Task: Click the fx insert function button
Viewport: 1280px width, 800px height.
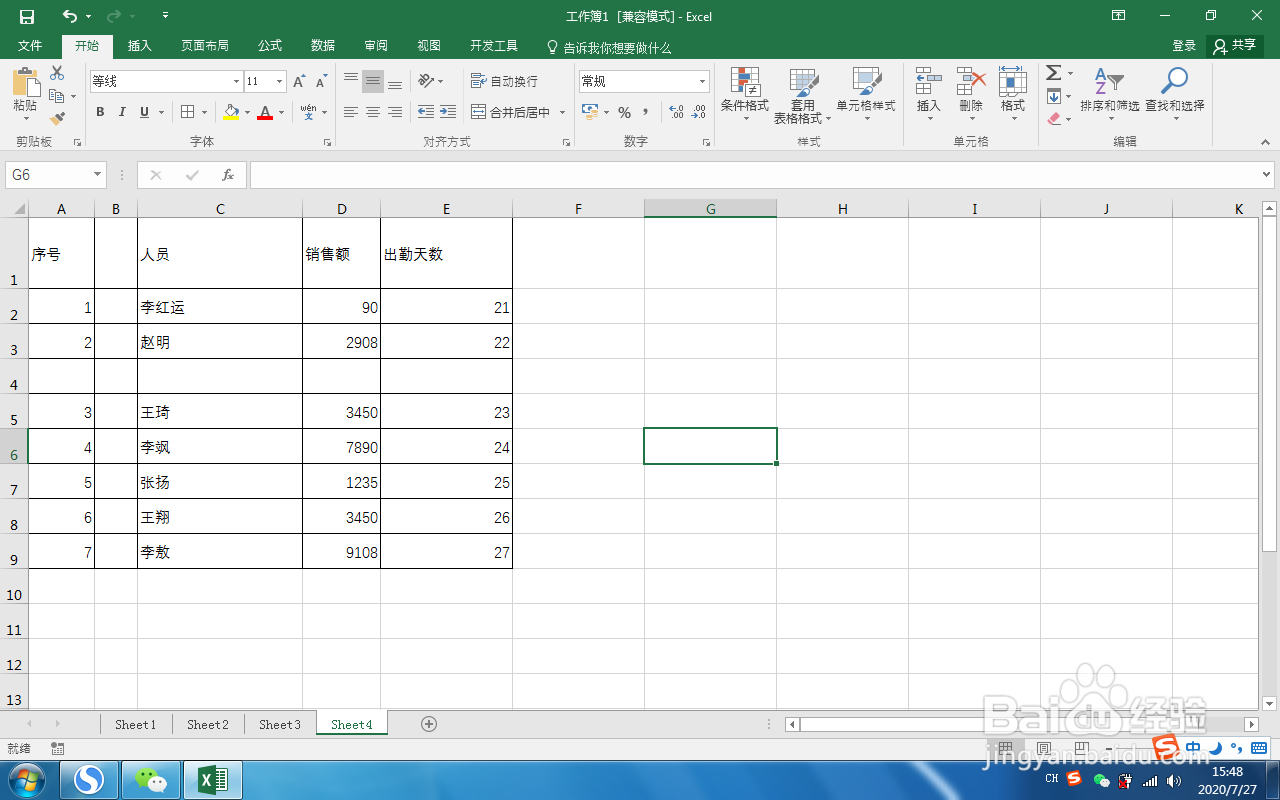Action: (228, 174)
